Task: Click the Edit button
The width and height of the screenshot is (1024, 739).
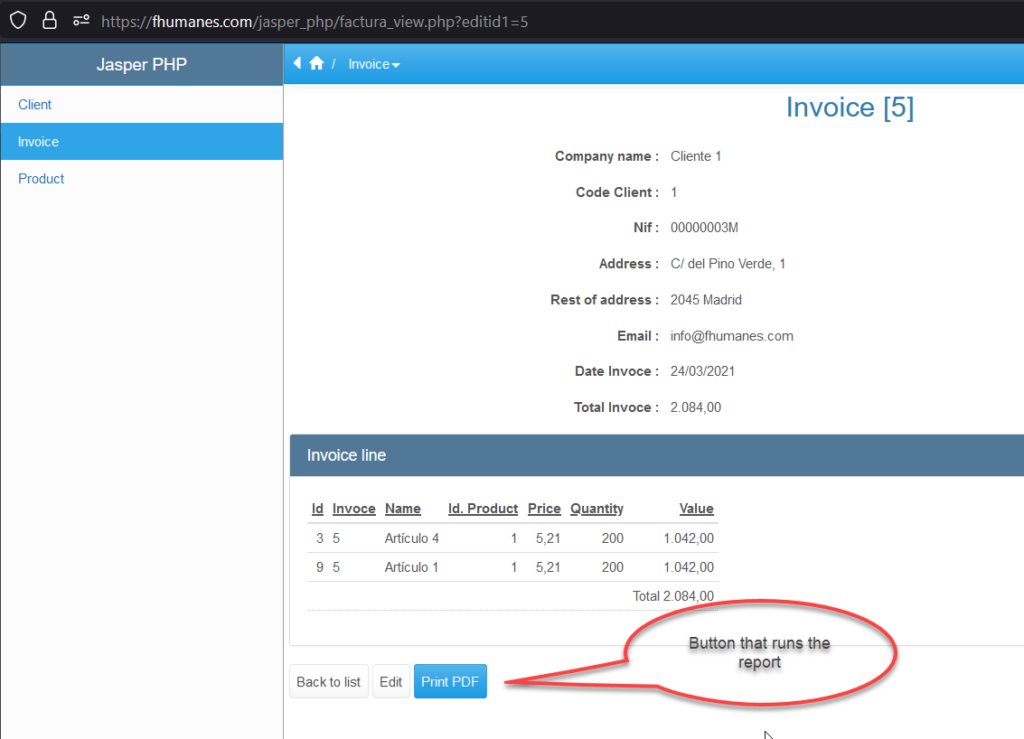Action: tap(390, 682)
